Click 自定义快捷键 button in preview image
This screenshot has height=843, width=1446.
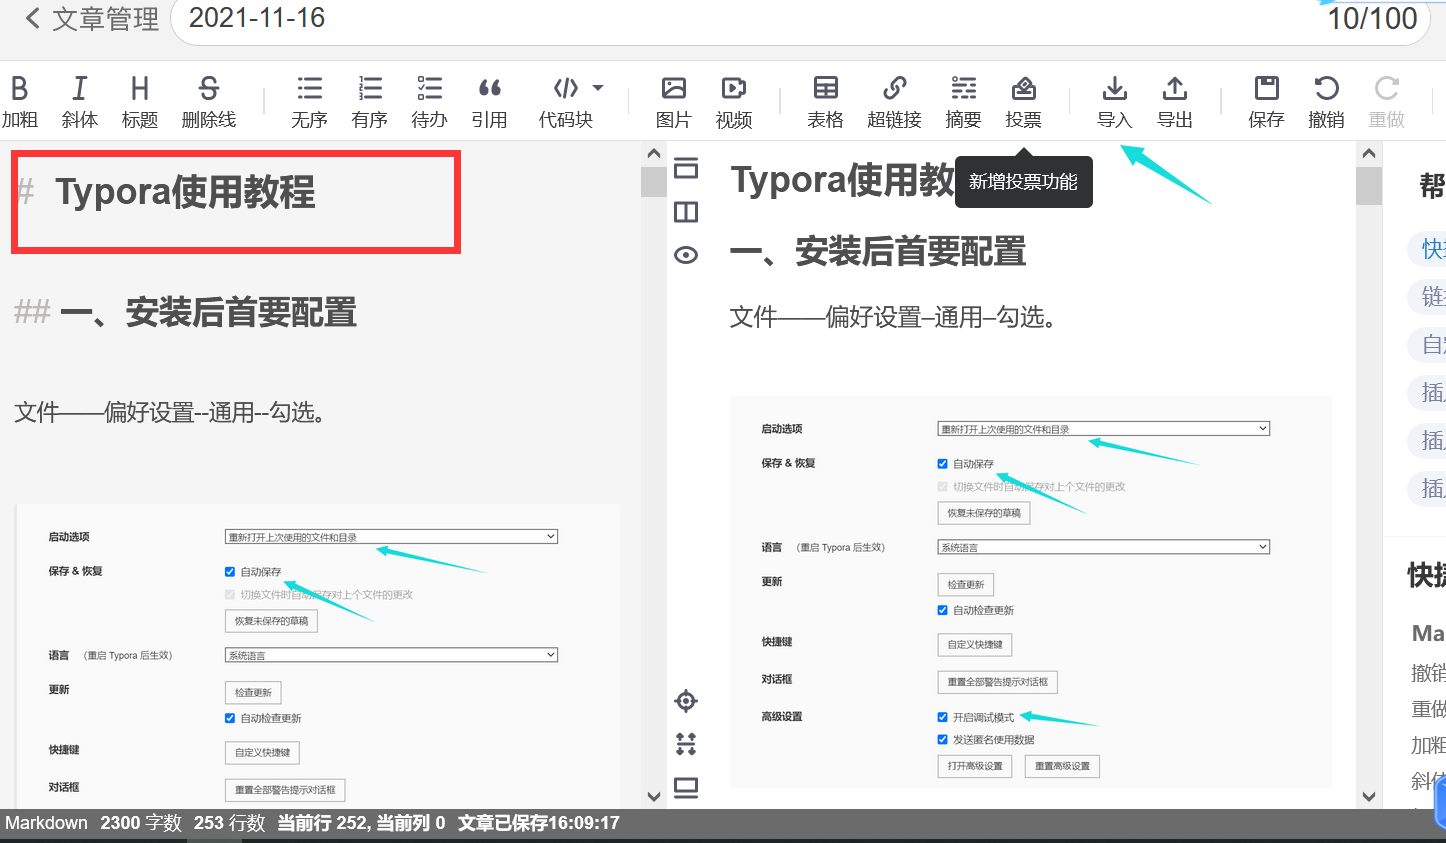pos(975,645)
